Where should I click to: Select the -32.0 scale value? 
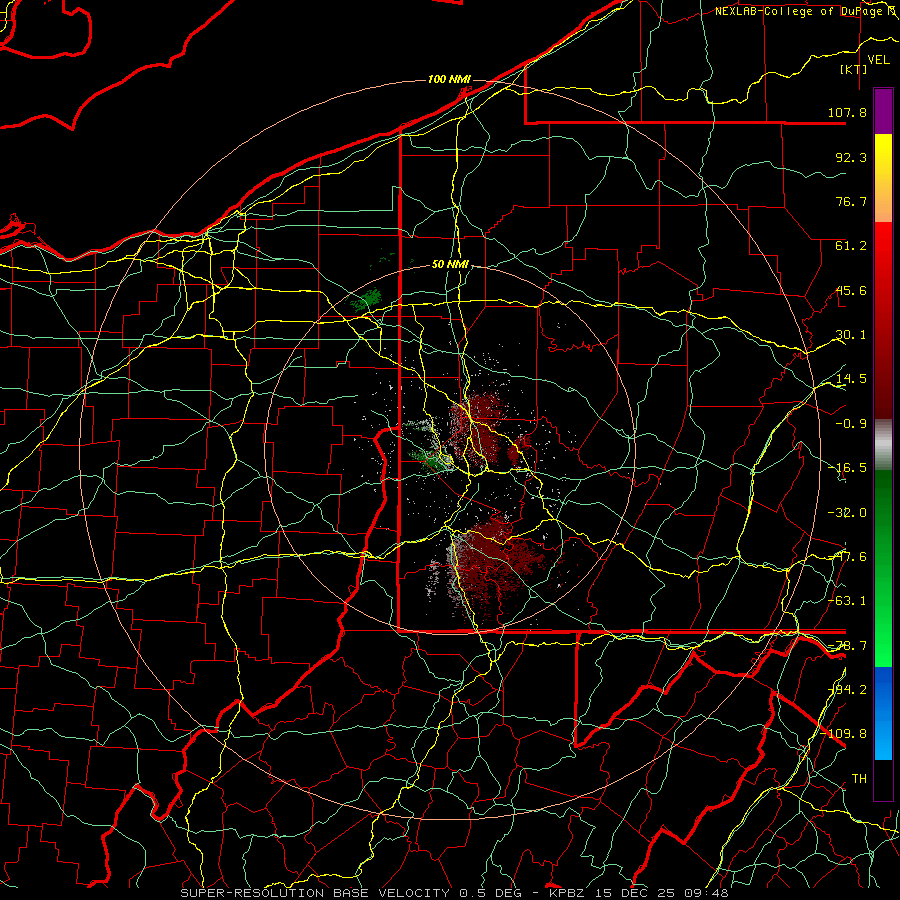pos(847,513)
